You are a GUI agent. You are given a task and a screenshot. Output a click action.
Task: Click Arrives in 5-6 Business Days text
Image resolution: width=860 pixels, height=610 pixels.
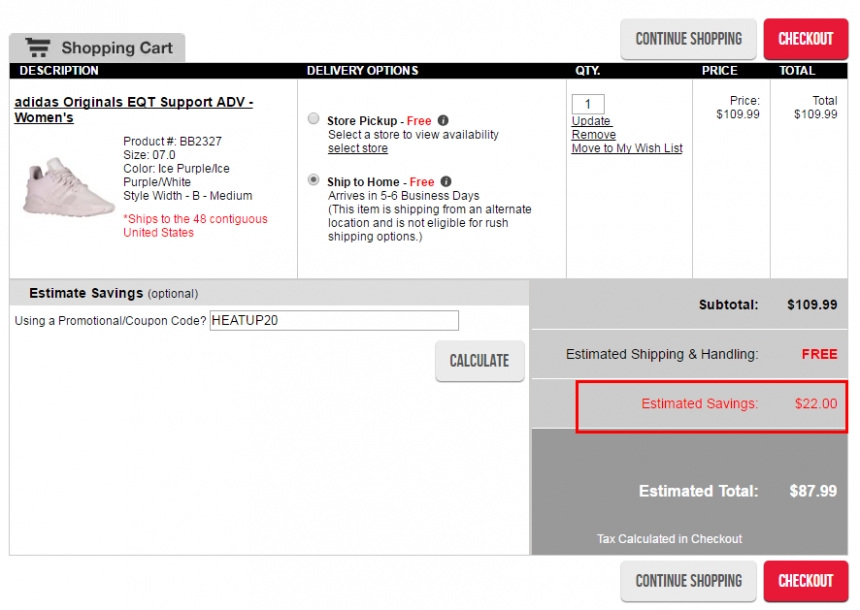(404, 196)
